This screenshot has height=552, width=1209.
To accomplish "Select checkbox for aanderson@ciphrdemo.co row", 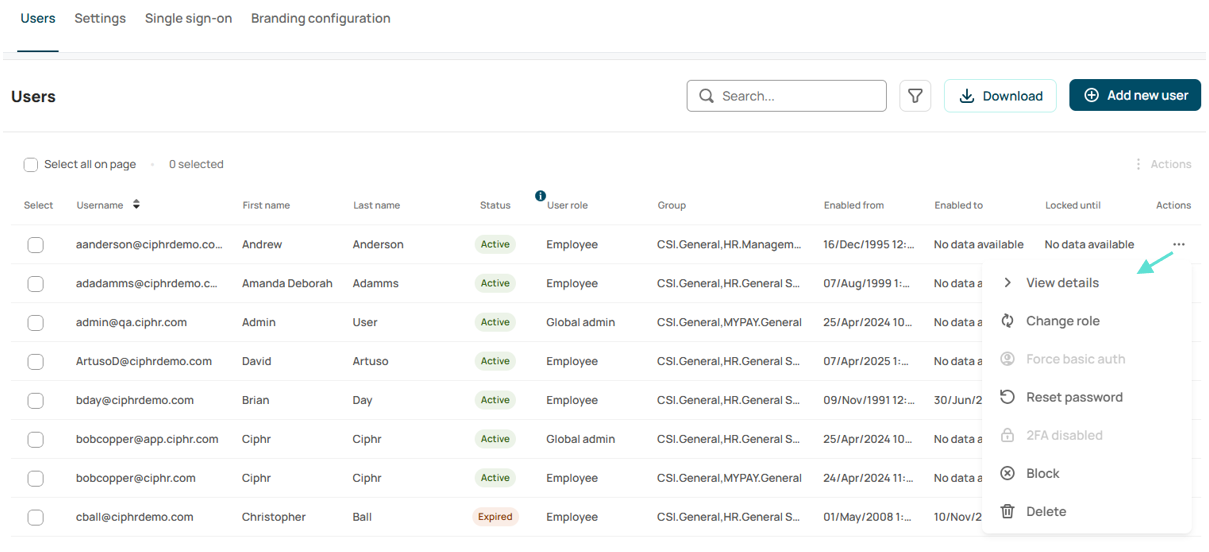I will tap(35, 244).
